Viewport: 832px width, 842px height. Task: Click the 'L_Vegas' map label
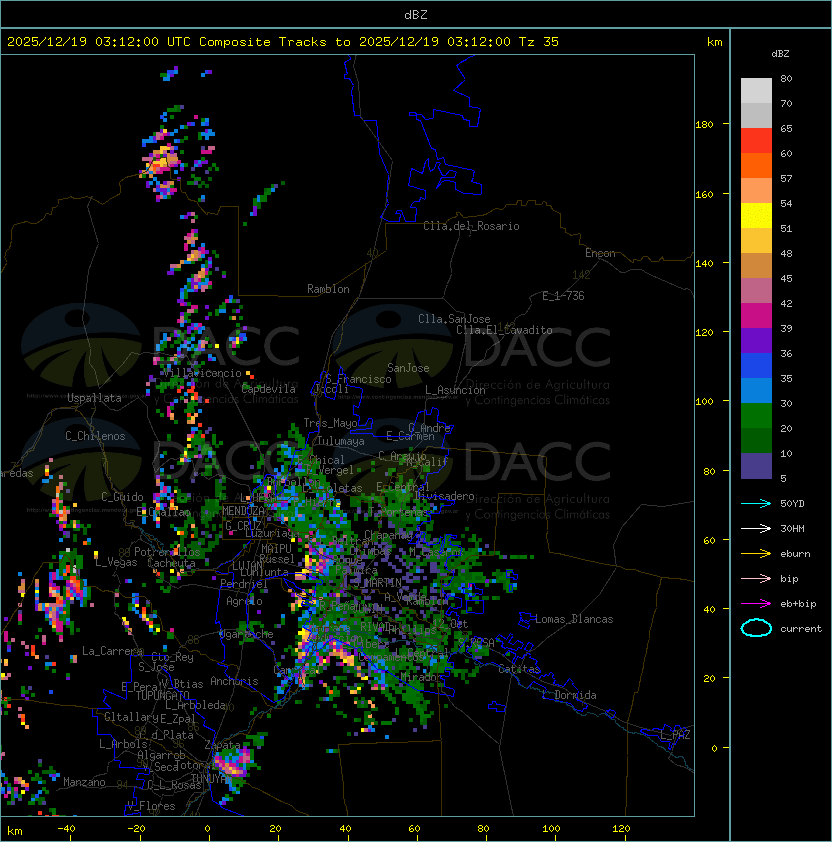tap(116, 562)
